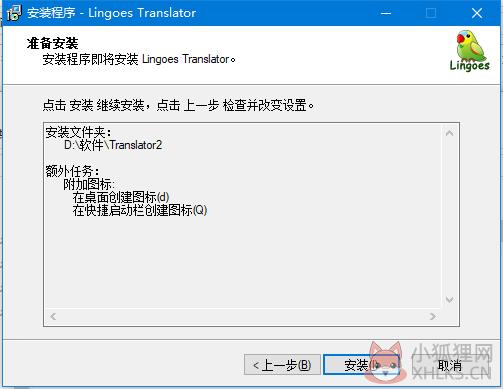The image size is (503, 389).
Task: Click the window title 安装程序 - Lingoes Translator
Action: [111, 13]
